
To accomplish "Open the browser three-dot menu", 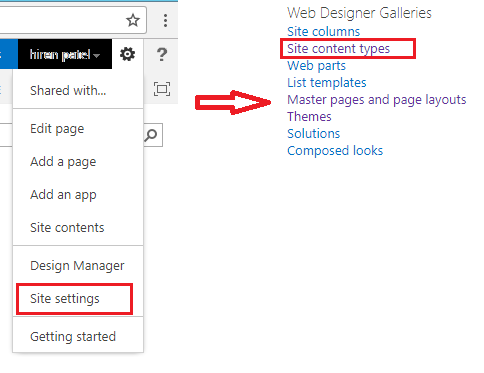I will (165, 20).
